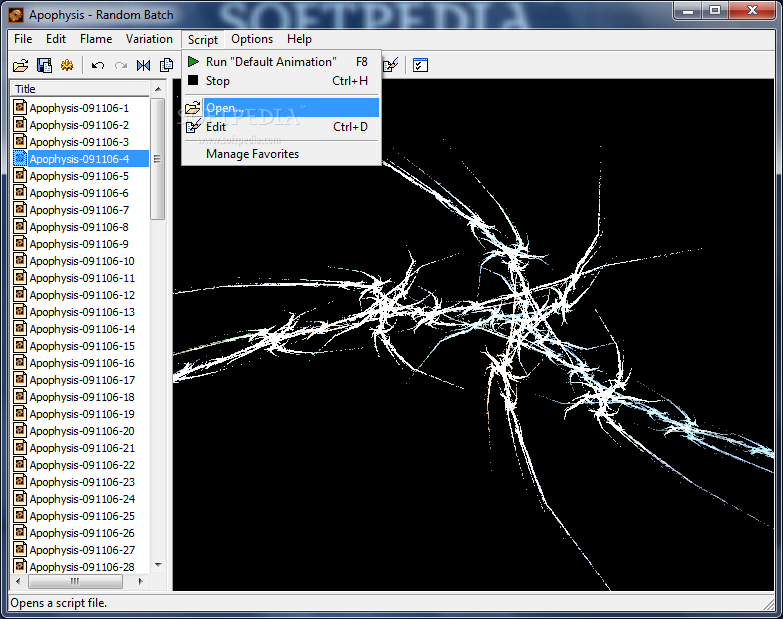Select Apophysis-091106-26 in list
Screen dimensions: 783x619
tap(82, 533)
